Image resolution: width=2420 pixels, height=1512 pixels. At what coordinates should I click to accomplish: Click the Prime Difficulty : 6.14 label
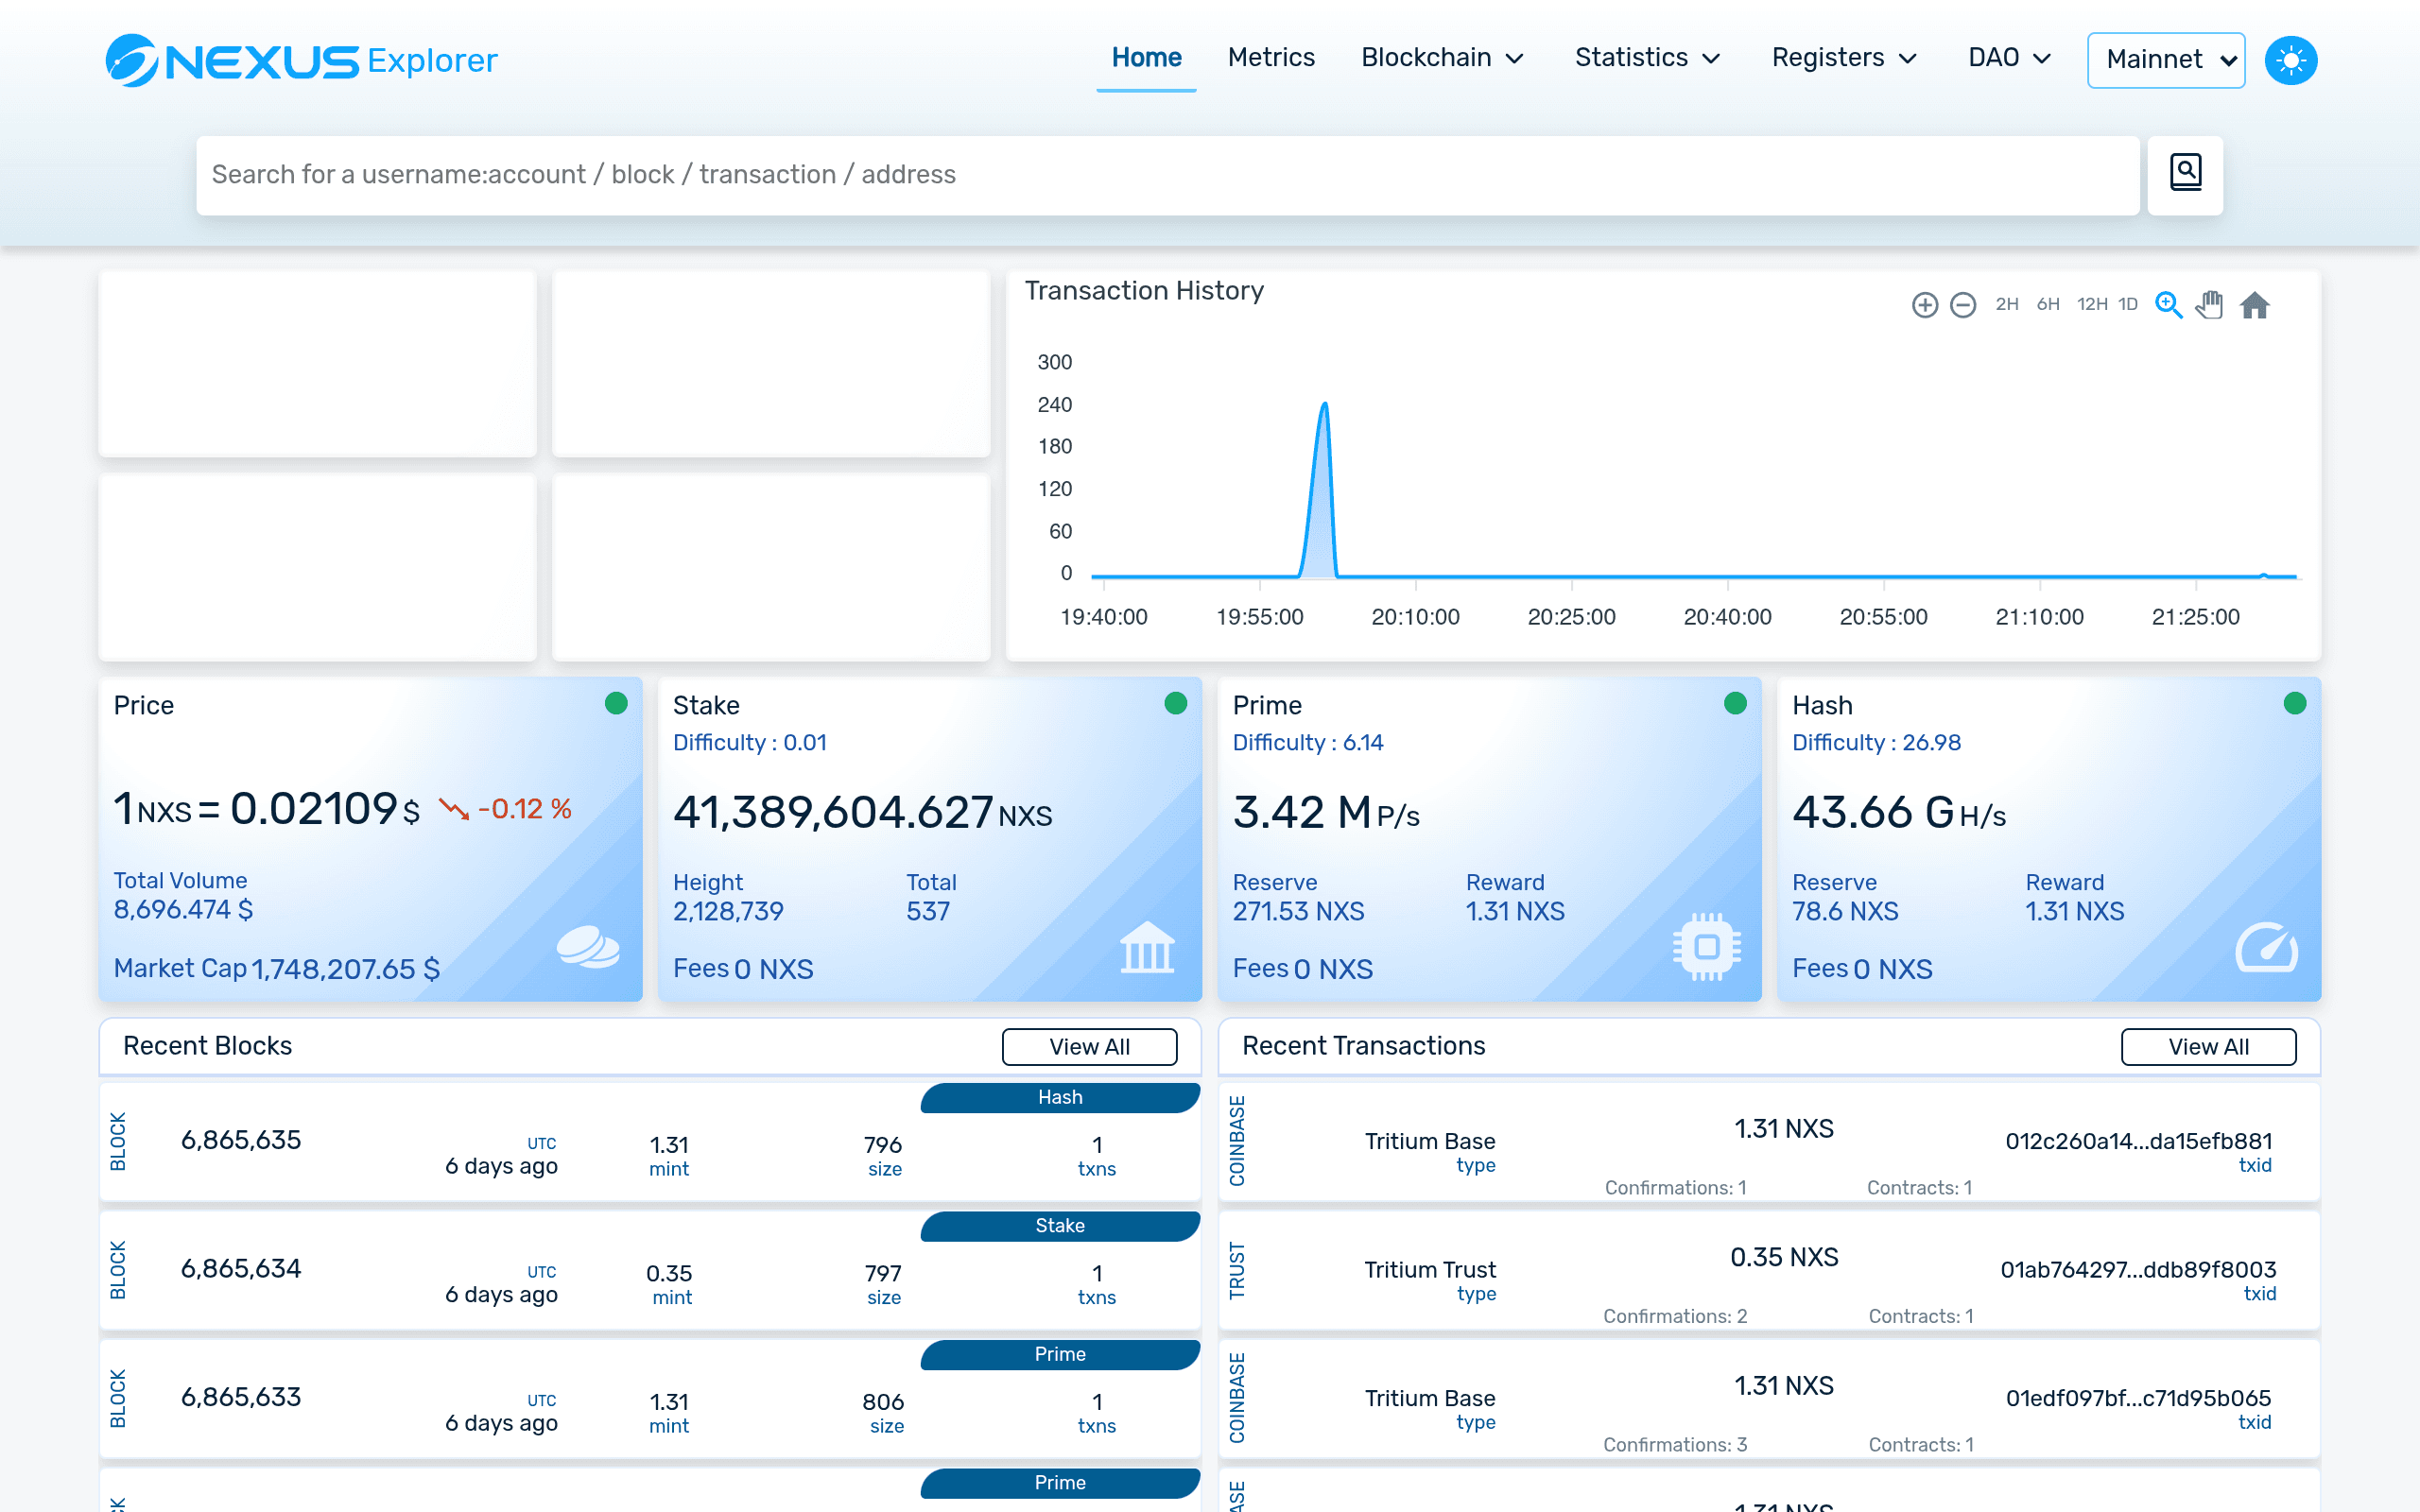tap(1307, 743)
